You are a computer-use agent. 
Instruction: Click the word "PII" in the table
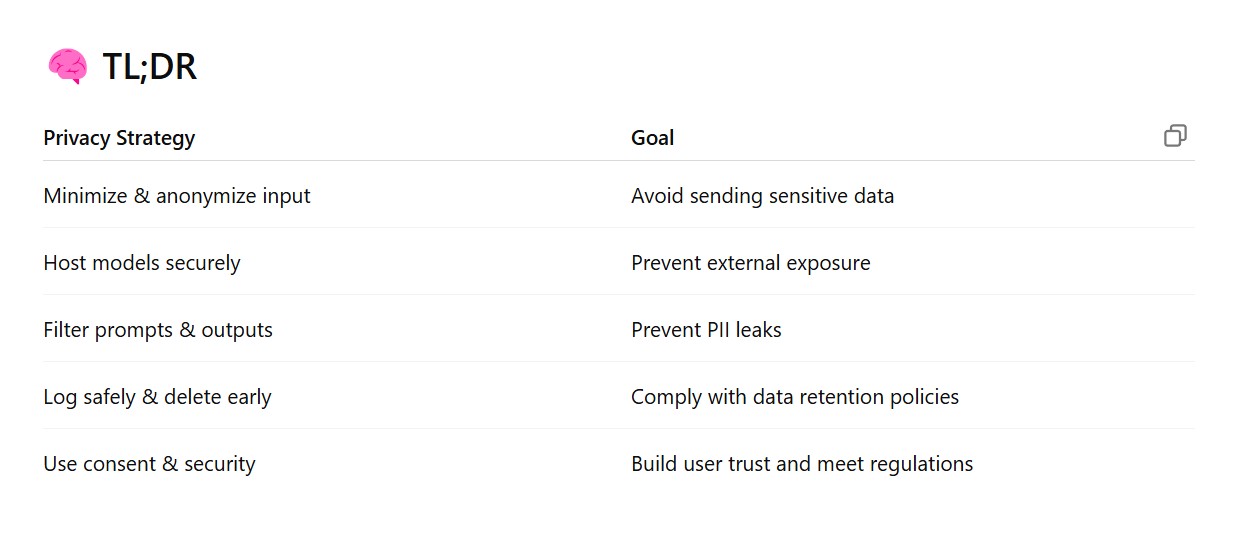(716, 330)
